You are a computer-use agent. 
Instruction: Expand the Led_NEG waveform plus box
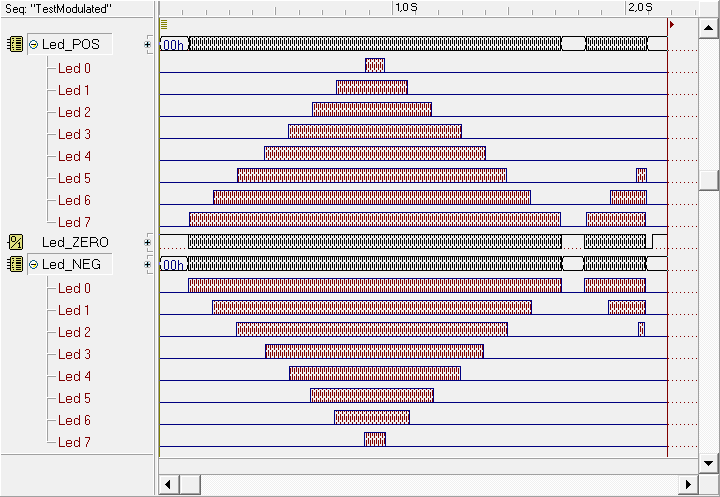click(x=147, y=264)
